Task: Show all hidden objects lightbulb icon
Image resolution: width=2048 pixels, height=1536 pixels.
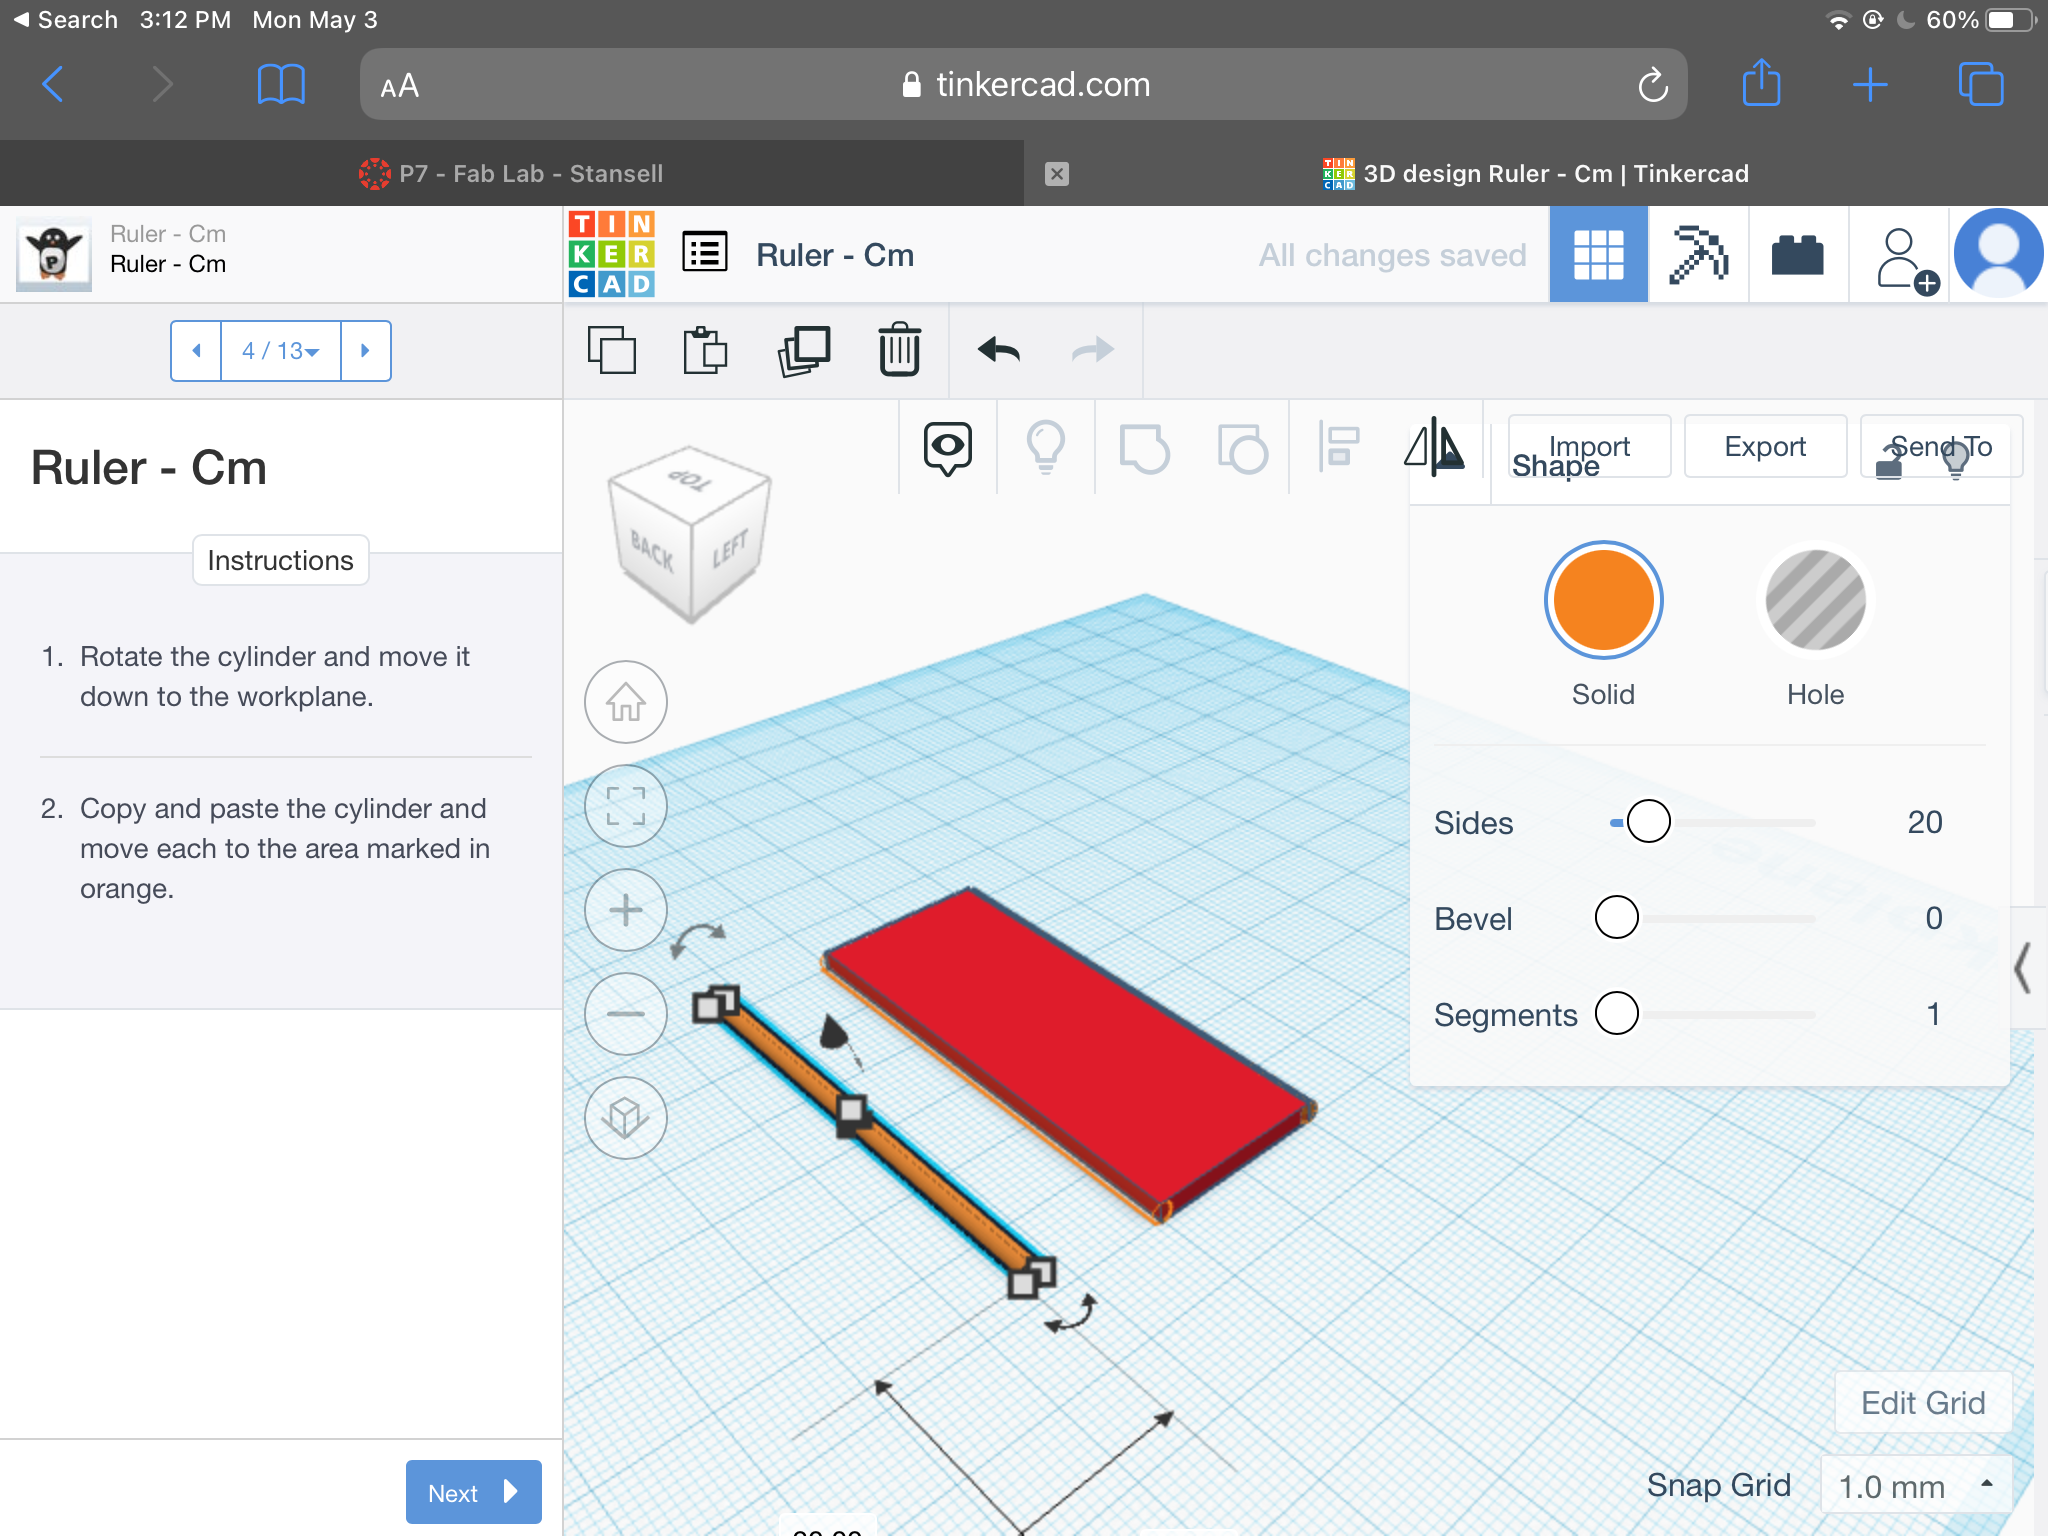Action: click(x=1046, y=447)
